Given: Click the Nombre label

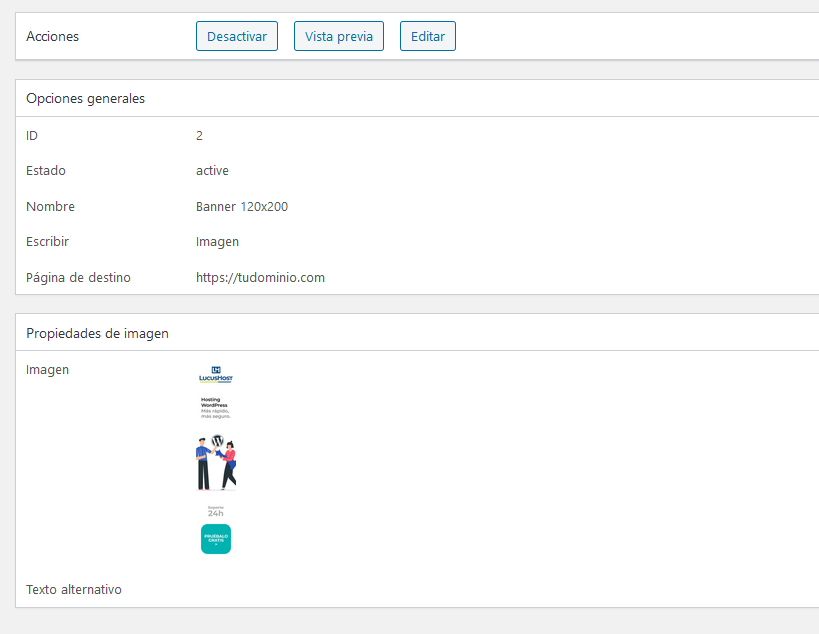Looking at the screenshot, I should coord(50,207).
